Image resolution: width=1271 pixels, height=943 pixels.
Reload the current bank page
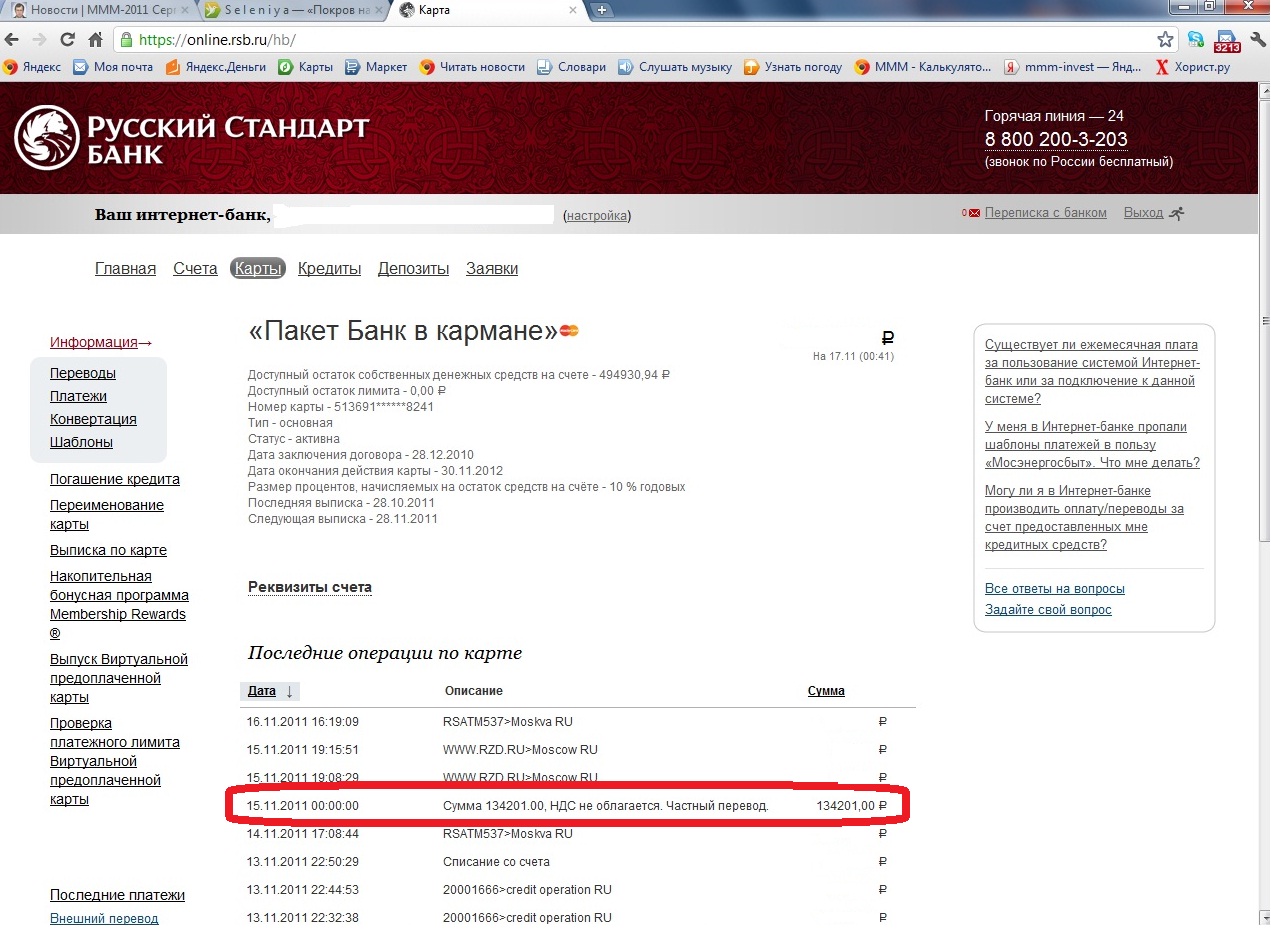point(68,40)
